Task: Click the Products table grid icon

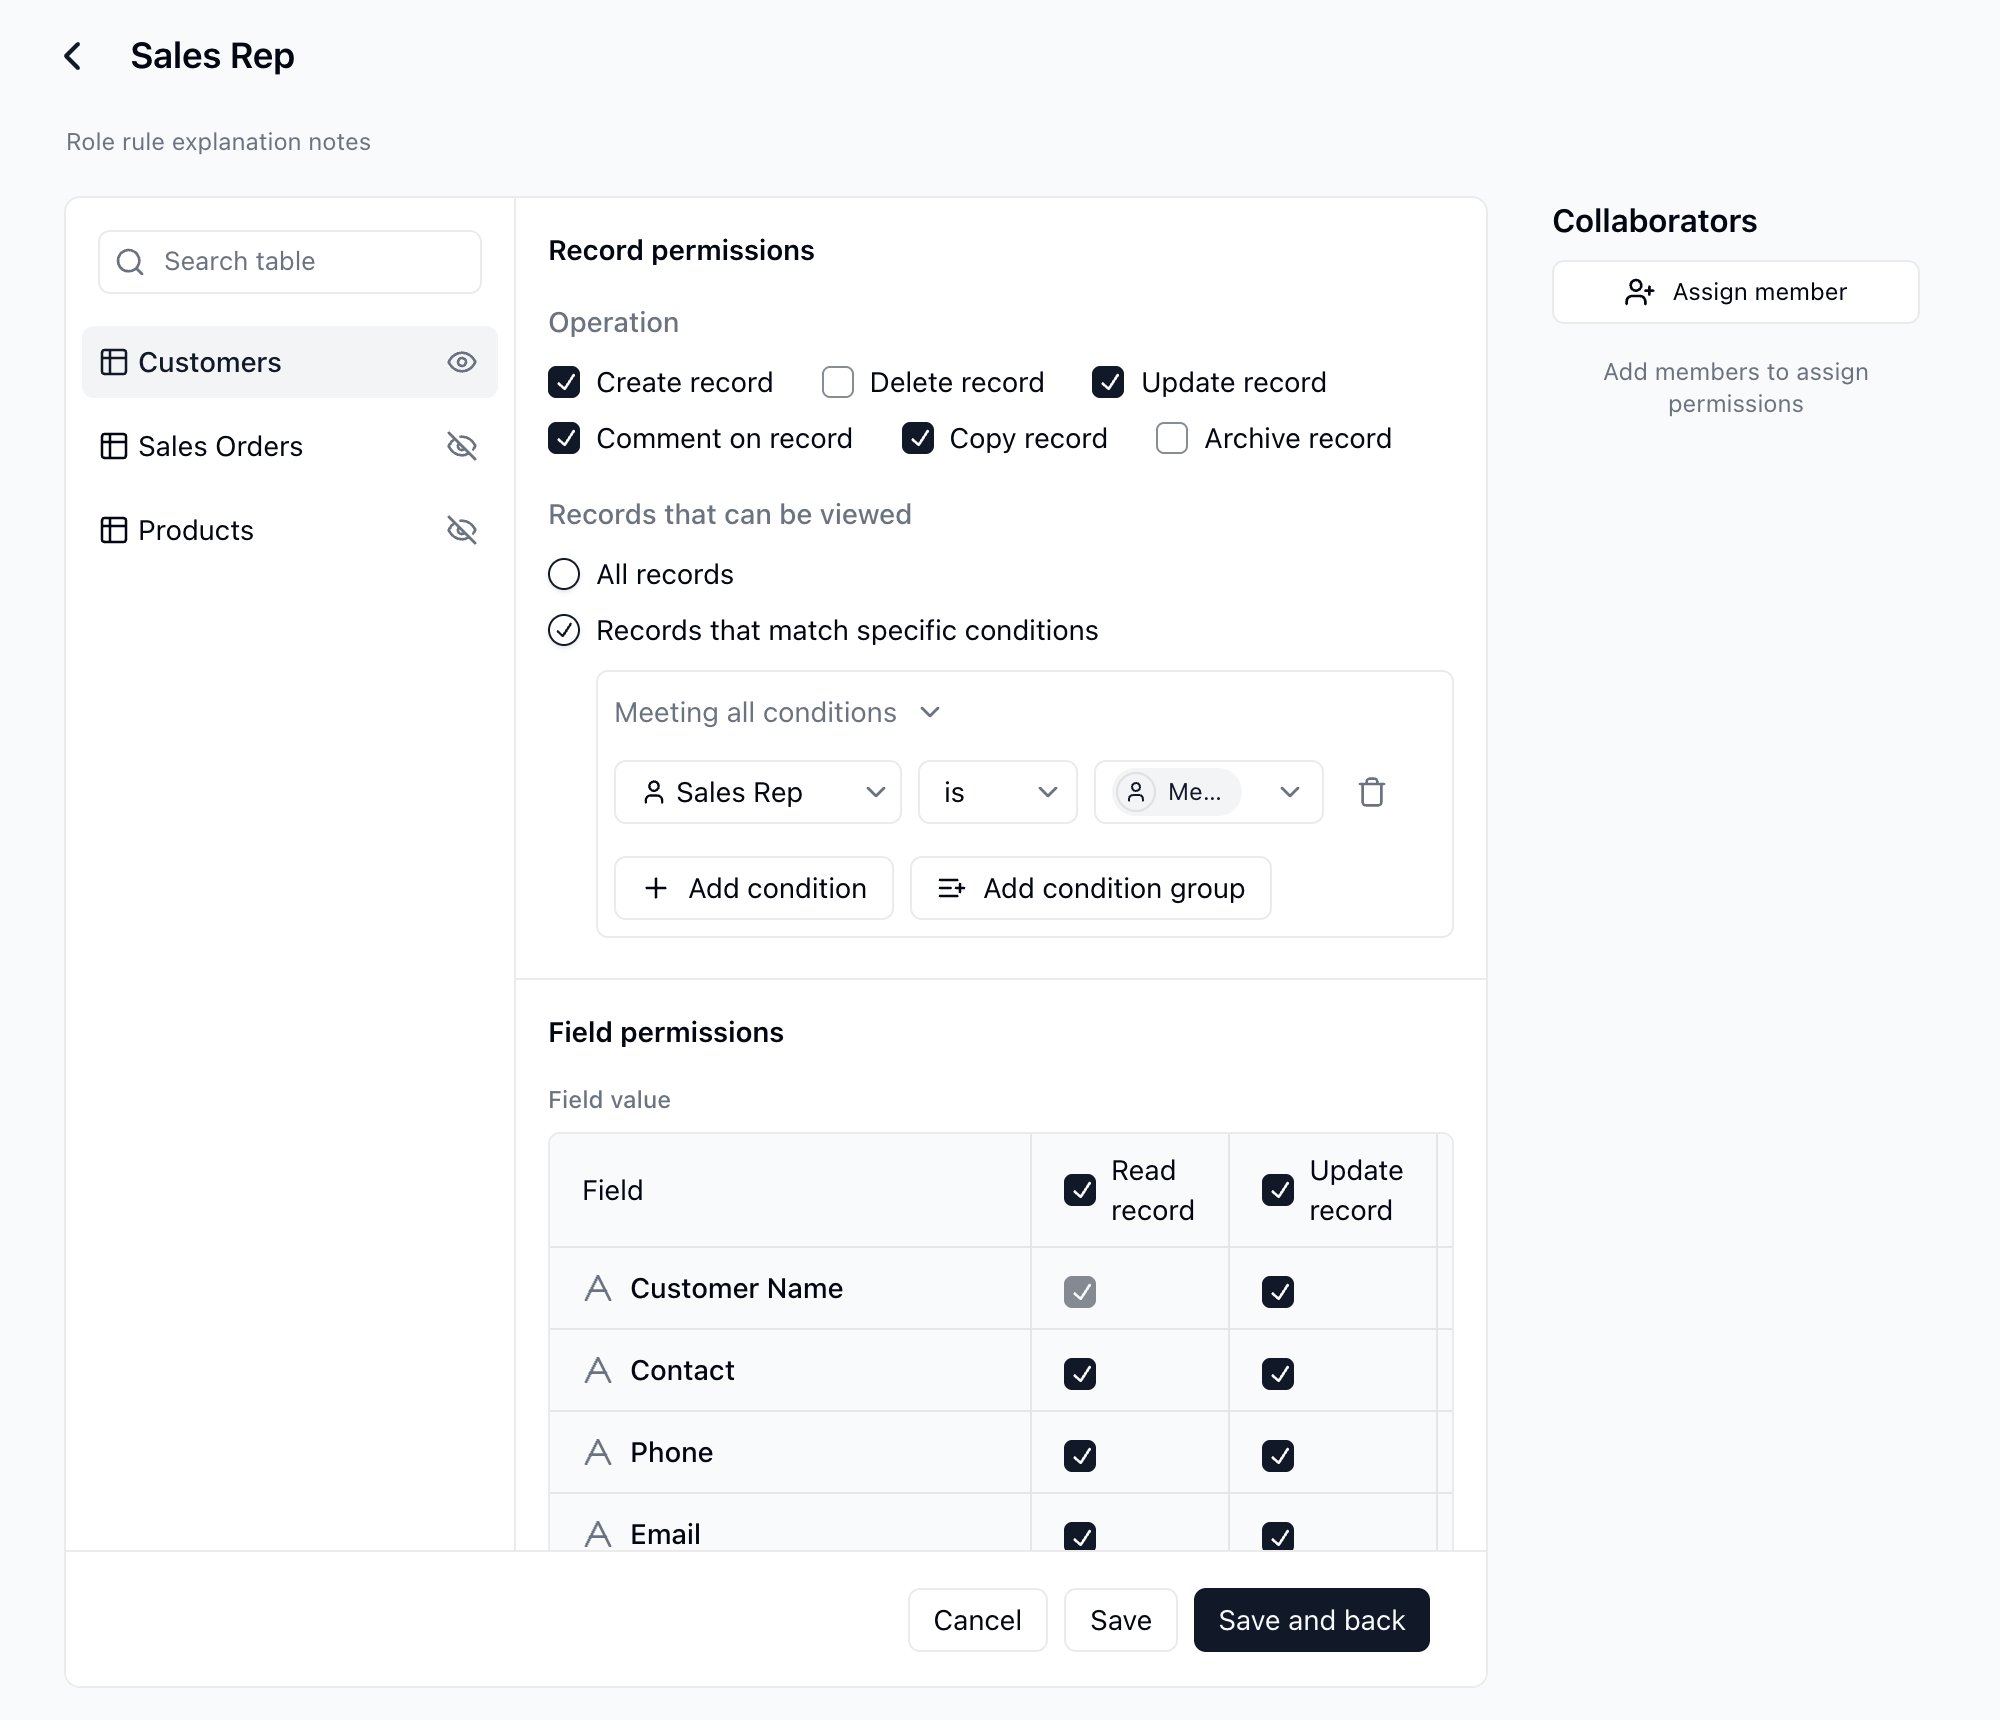Action: (114, 530)
